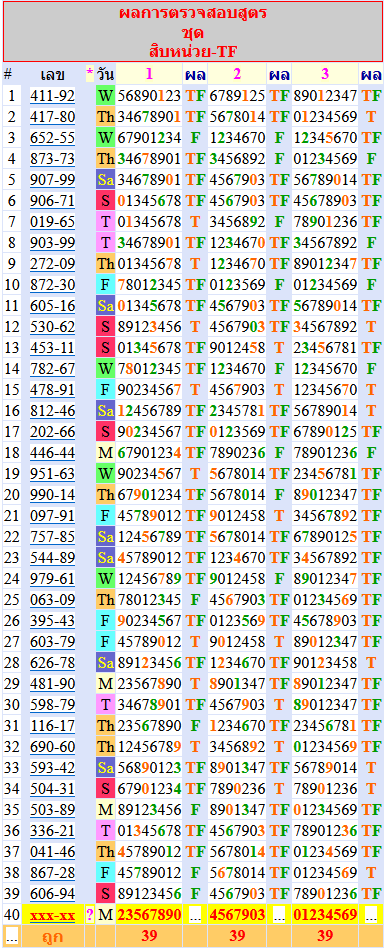
Task: Click the ellipsis in the bottom-left cell
Action: click(11, 936)
